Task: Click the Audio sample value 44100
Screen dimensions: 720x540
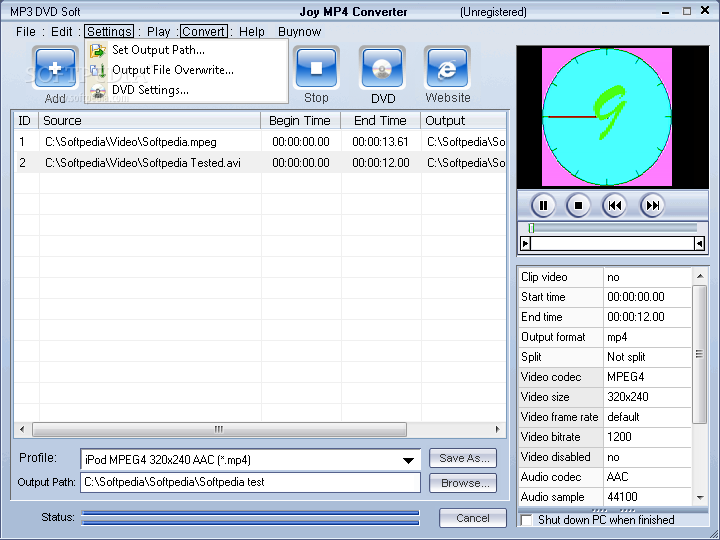Action: click(x=647, y=497)
